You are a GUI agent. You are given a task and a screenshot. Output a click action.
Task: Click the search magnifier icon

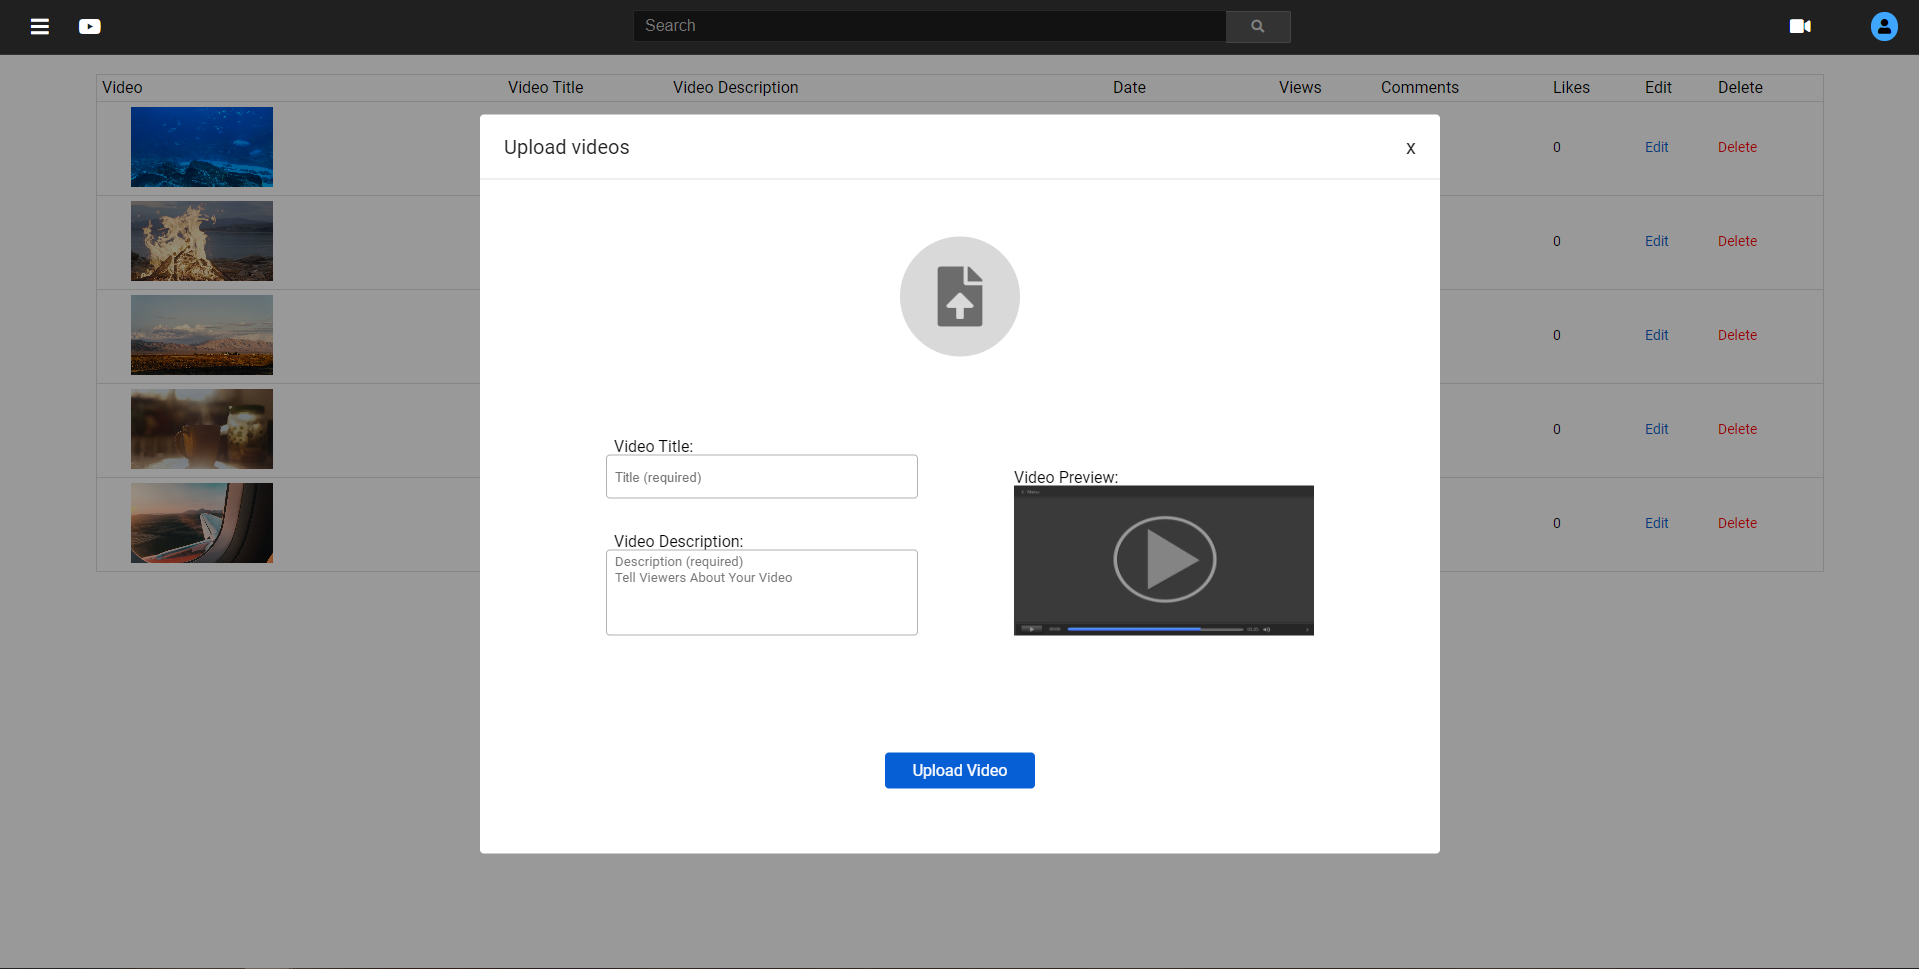pyautogui.click(x=1257, y=26)
